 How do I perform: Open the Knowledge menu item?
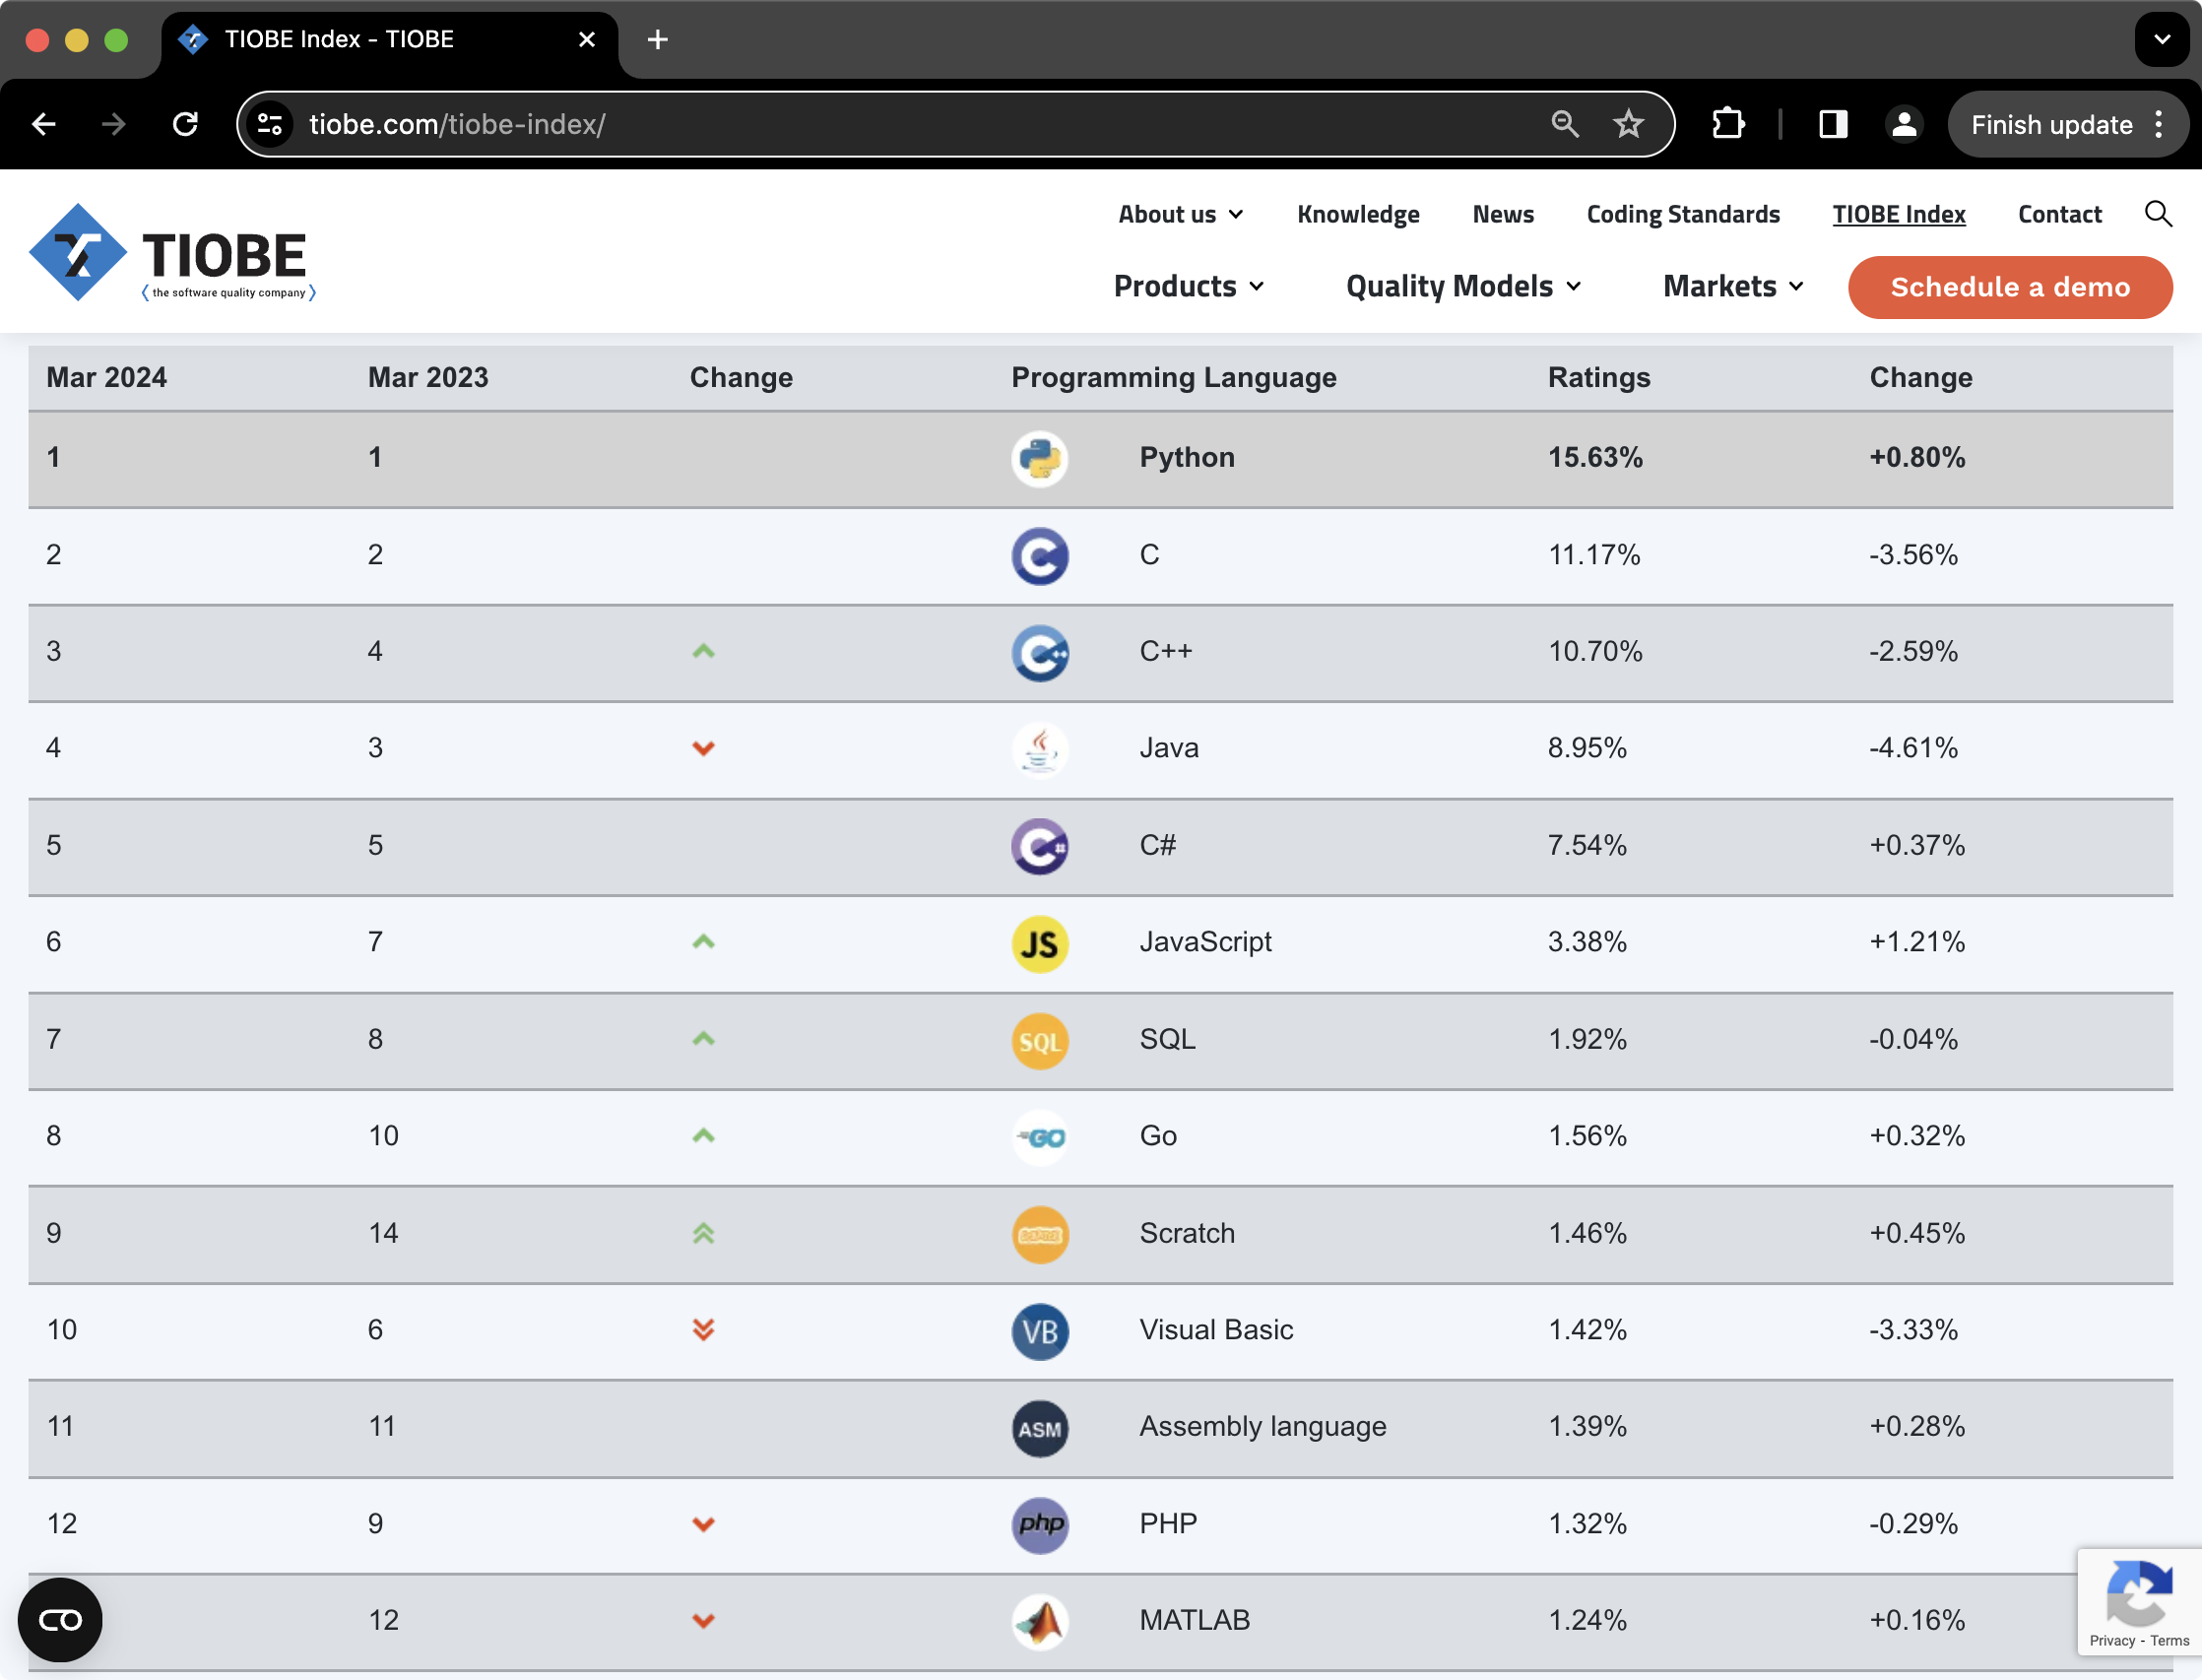[1358, 214]
